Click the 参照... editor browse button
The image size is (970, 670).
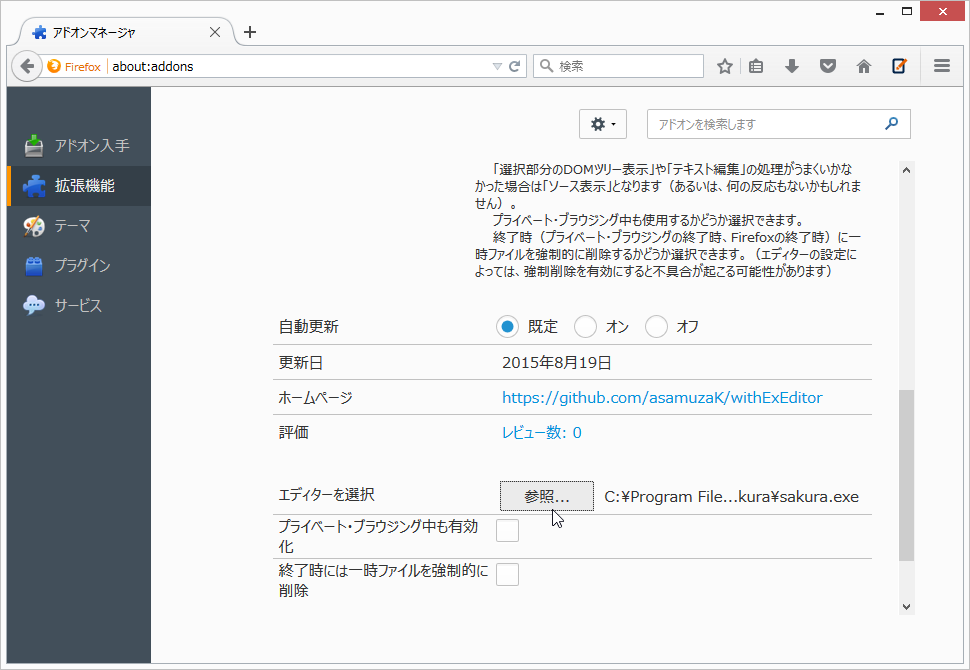tap(546, 496)
